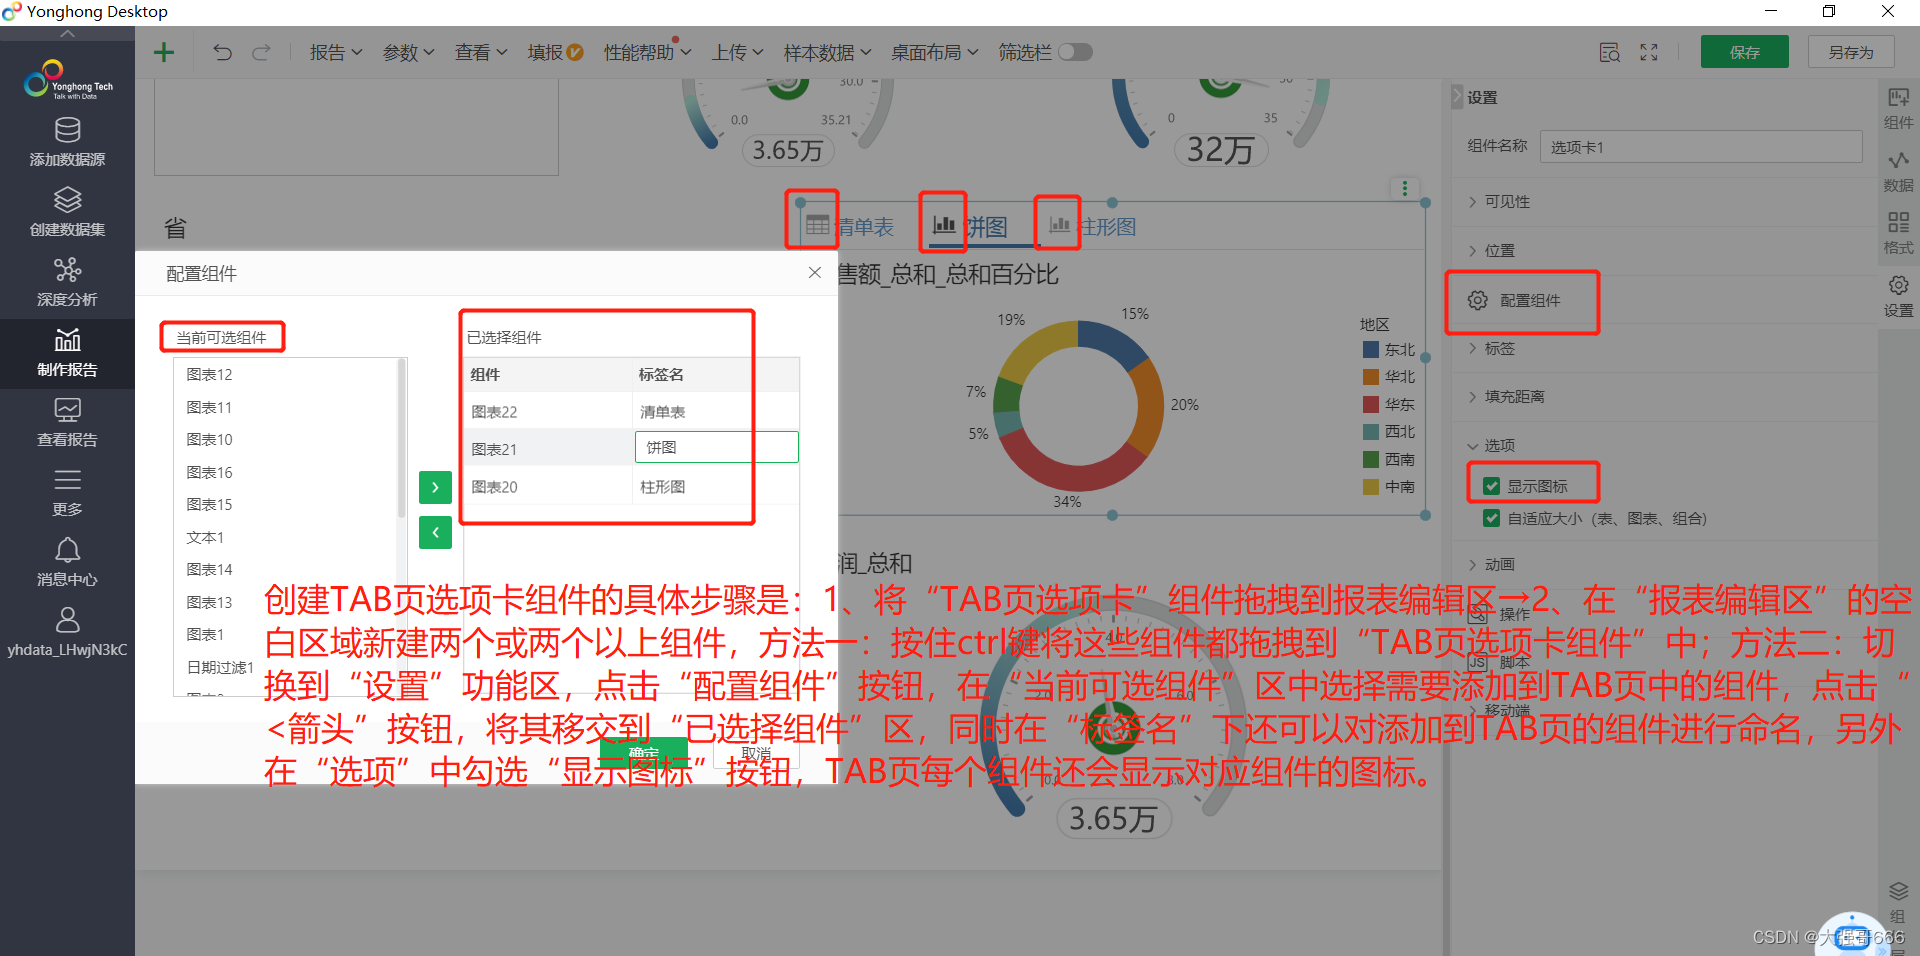Open the 数据 (Data) right panel tab
This screenshot has height=956, width=1920.
[1898, 172]
